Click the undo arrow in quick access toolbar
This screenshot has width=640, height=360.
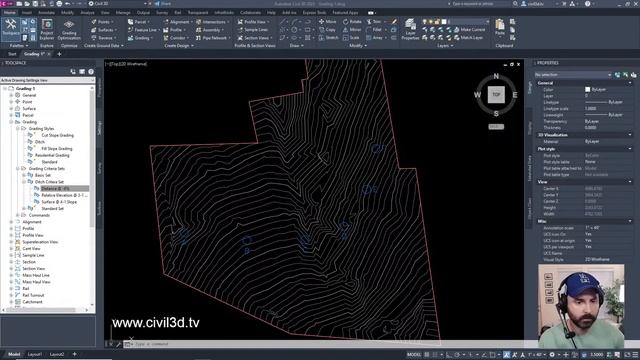[68, 4]
